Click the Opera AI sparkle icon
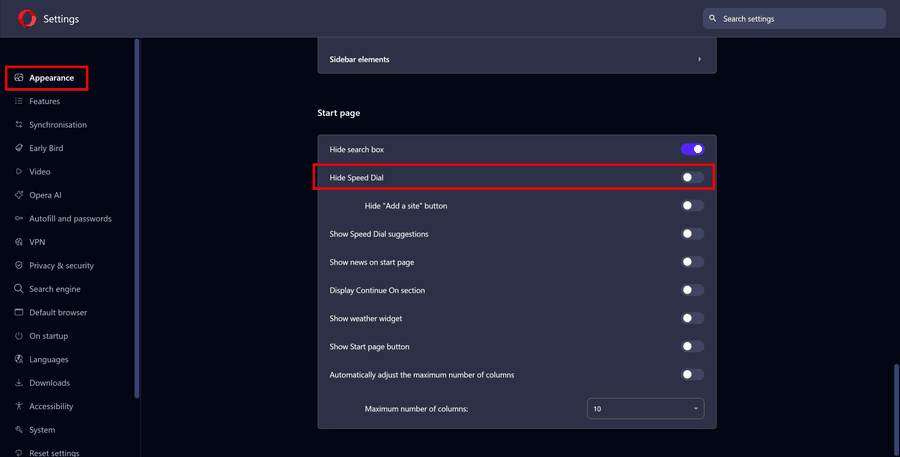Viewport: 900px width, 457px height. tap(19, 195)
